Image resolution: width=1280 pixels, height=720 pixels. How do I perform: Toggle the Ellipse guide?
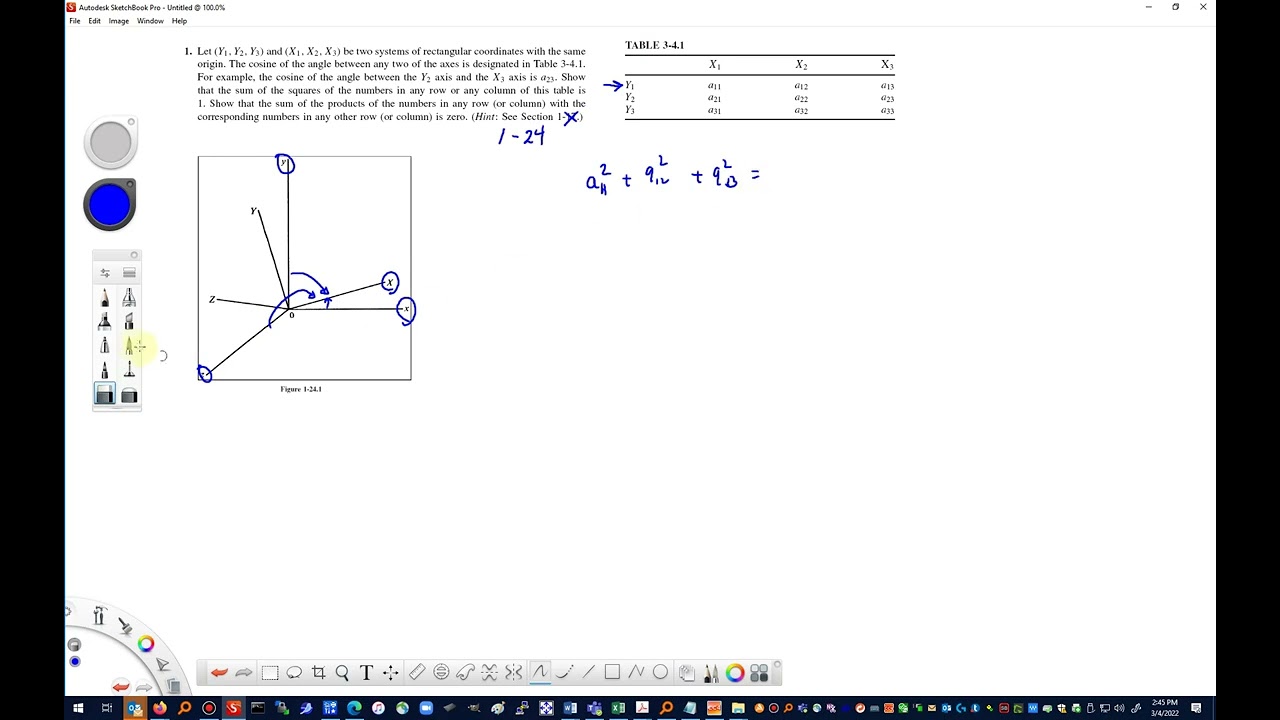point(441,673)
